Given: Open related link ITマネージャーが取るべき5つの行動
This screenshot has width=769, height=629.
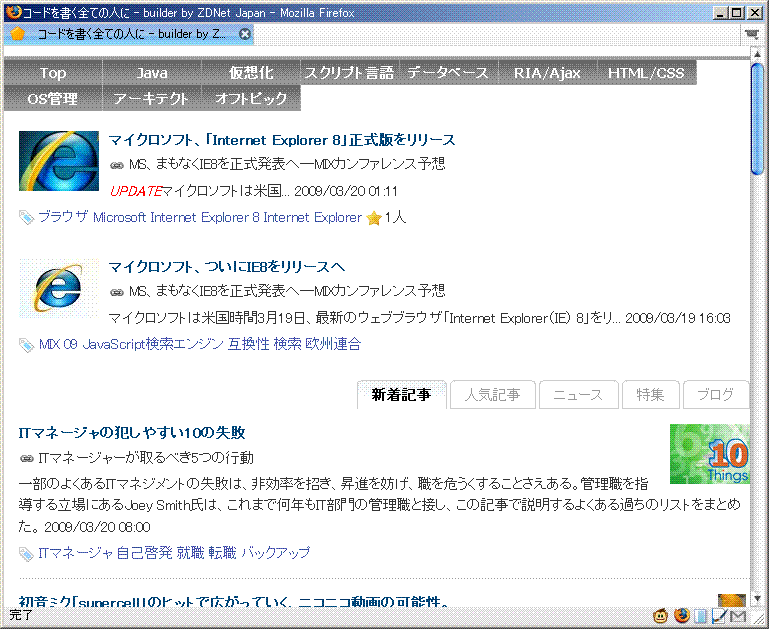Looking at the screenshot, I should click(146, 458).
